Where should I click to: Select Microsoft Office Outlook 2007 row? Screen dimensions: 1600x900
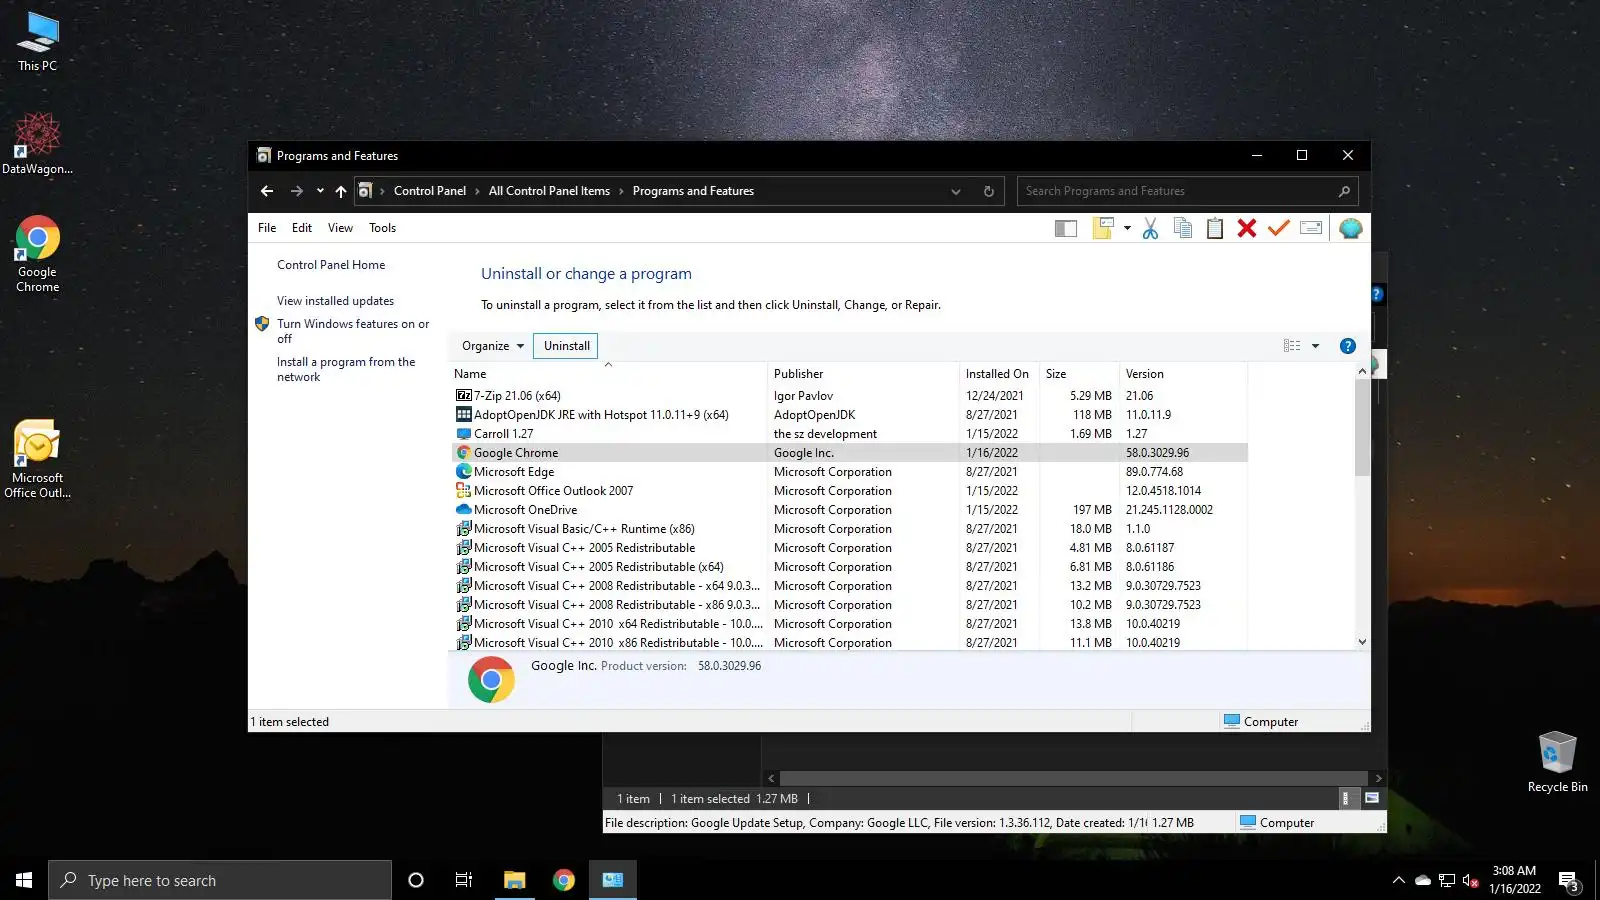pyautogui.click(x=851, y=491)
